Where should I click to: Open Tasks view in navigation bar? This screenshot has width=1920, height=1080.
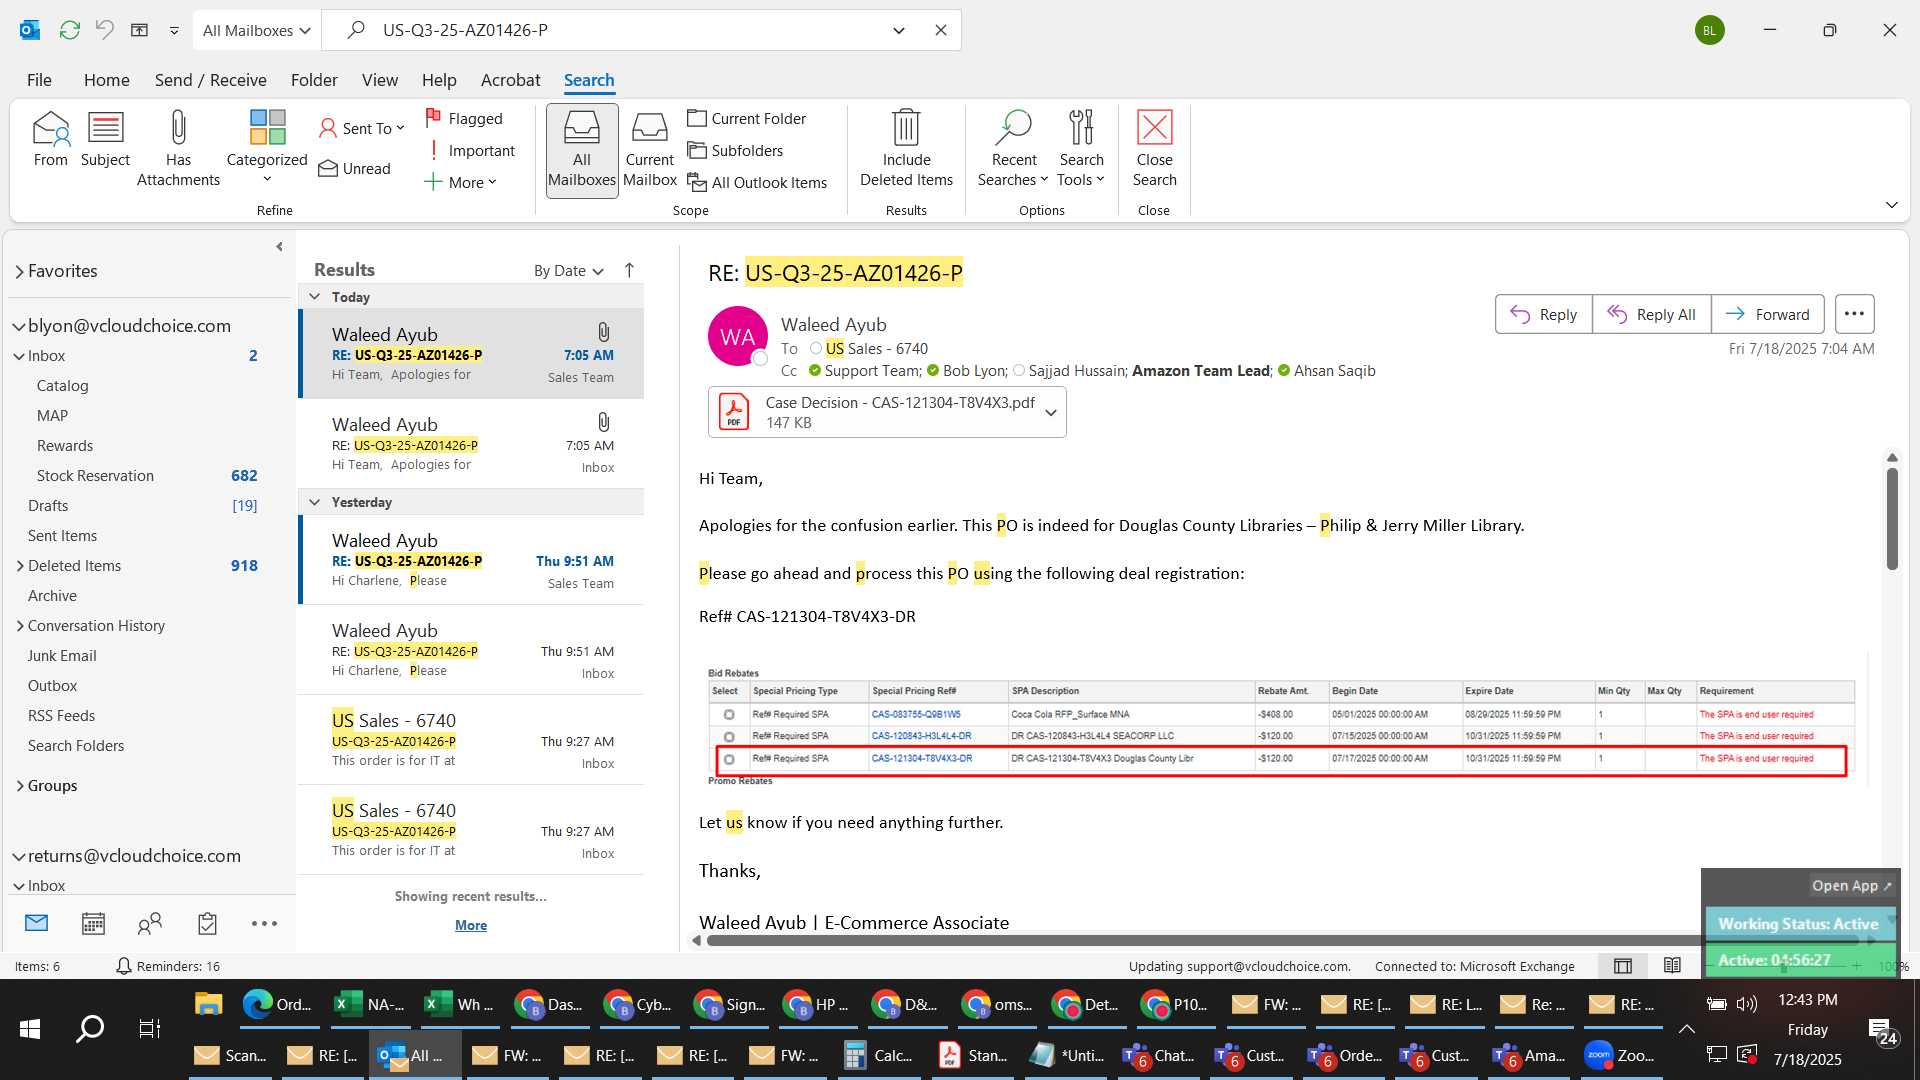point(207,924)
